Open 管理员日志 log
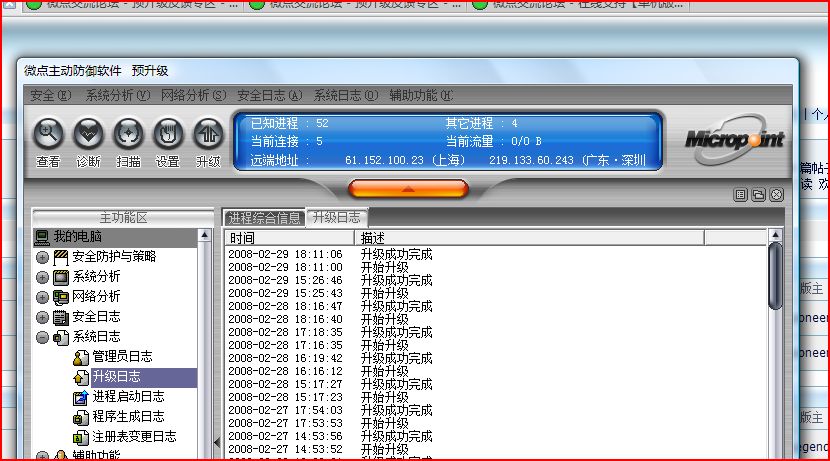Screen dimensions: 830x461 [x=122, y=357]
